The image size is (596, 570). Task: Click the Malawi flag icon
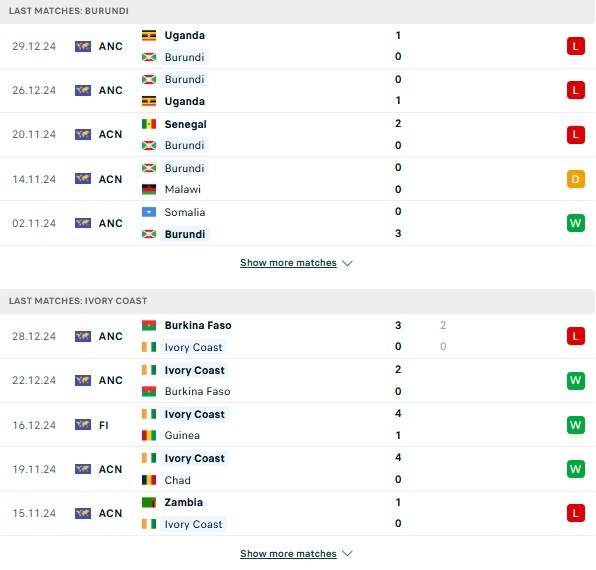[x=149, y=189]
